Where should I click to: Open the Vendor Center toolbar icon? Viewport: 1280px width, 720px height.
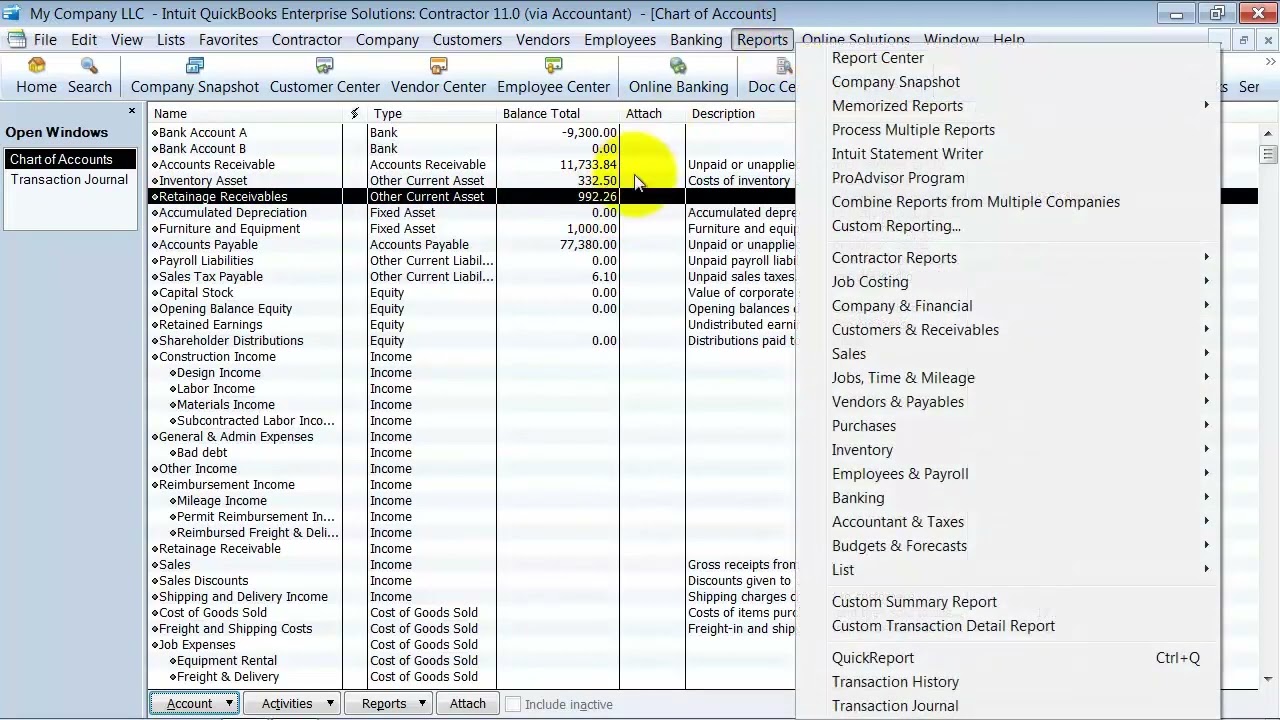click(438, 76)
